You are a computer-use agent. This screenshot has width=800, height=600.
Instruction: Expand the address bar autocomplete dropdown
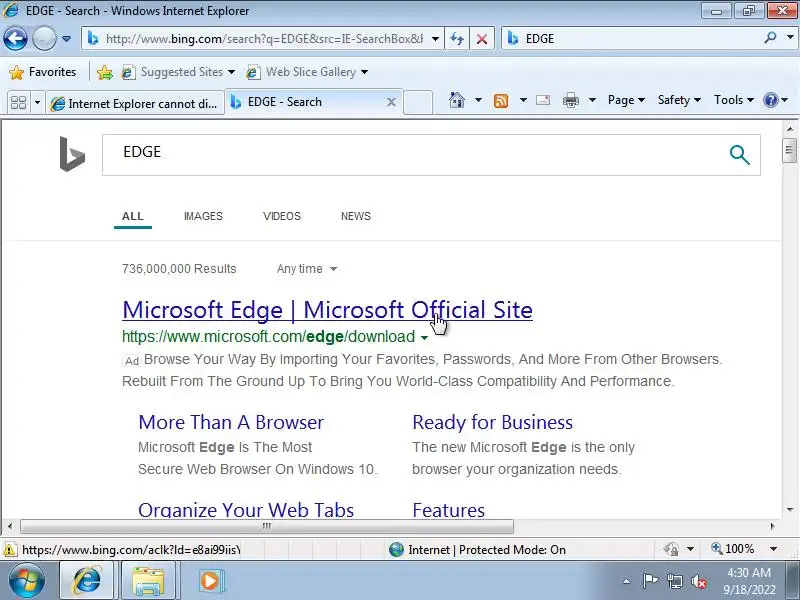click(435, 39)
